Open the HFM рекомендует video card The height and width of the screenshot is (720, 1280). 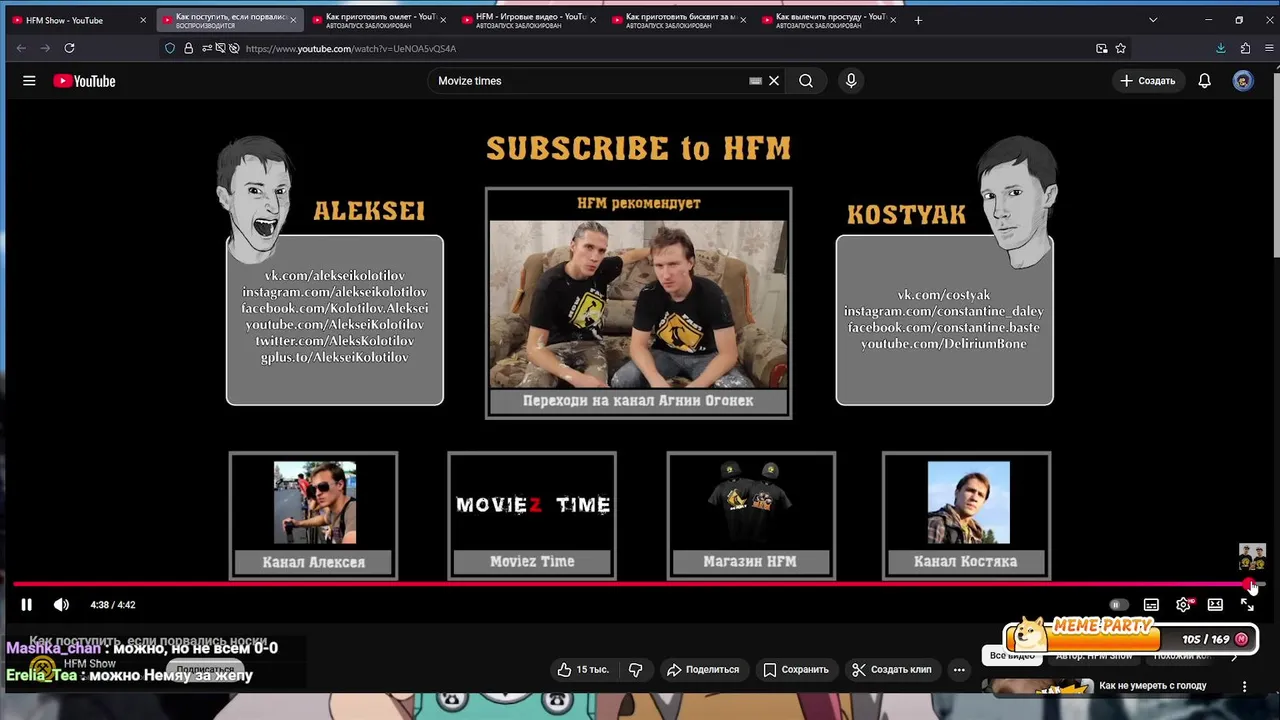pyautogui.click(x=638, y=303)
